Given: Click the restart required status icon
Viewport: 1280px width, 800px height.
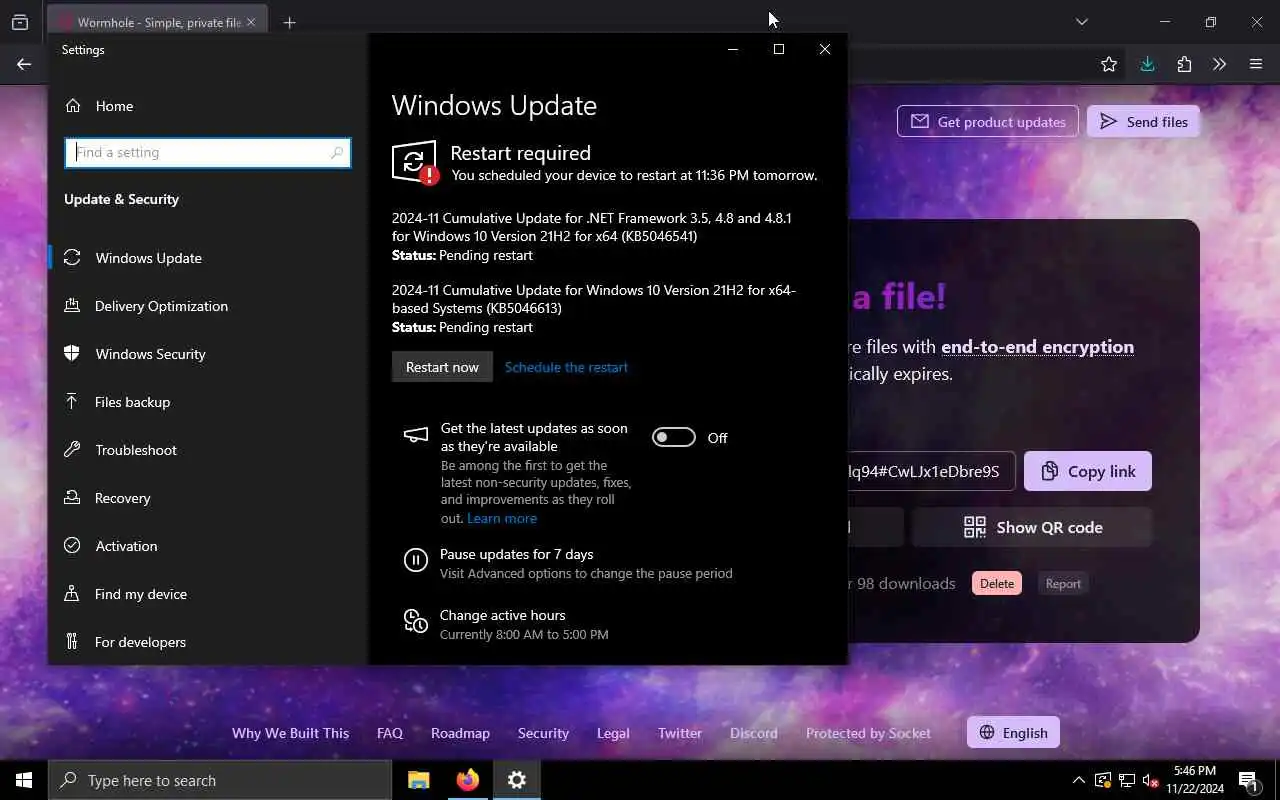Looking at the screenshot, I should (x=415, y=162).
